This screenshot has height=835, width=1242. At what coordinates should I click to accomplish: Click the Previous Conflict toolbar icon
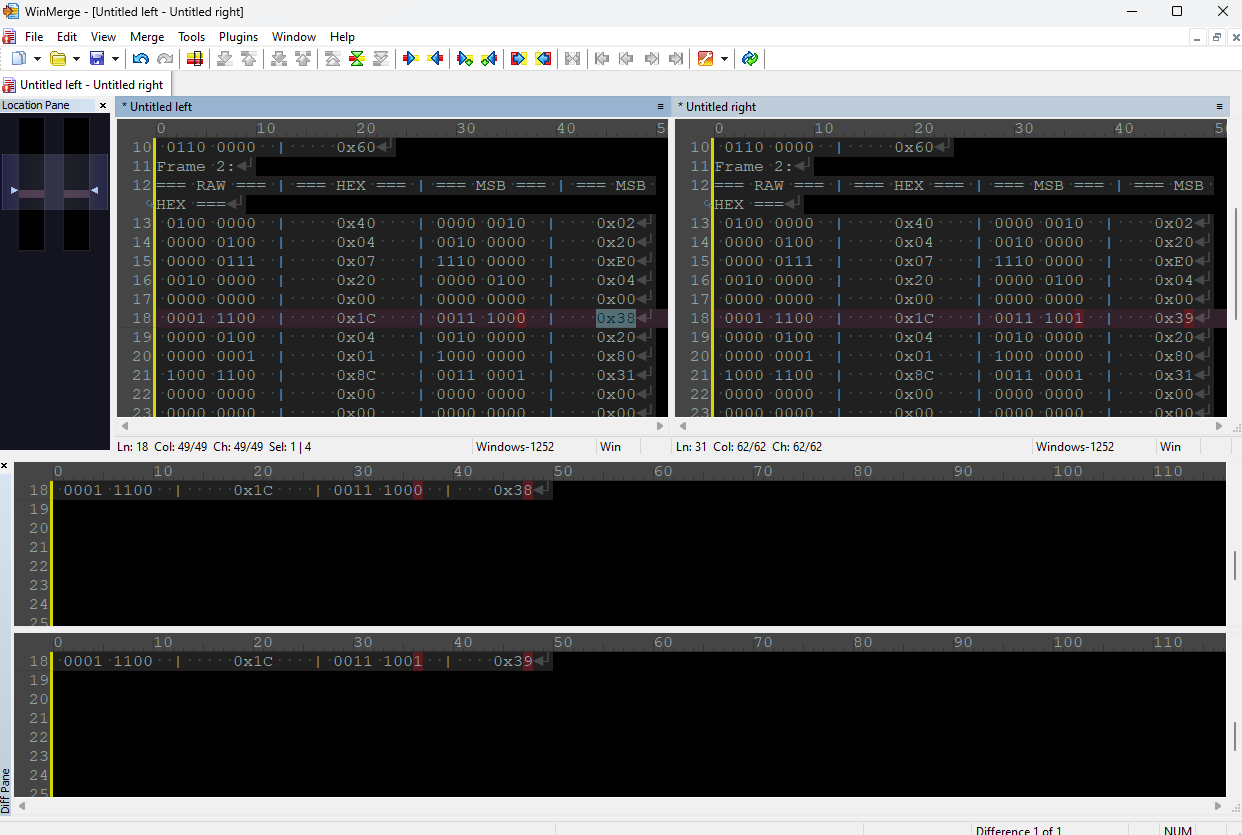point(303,59)
